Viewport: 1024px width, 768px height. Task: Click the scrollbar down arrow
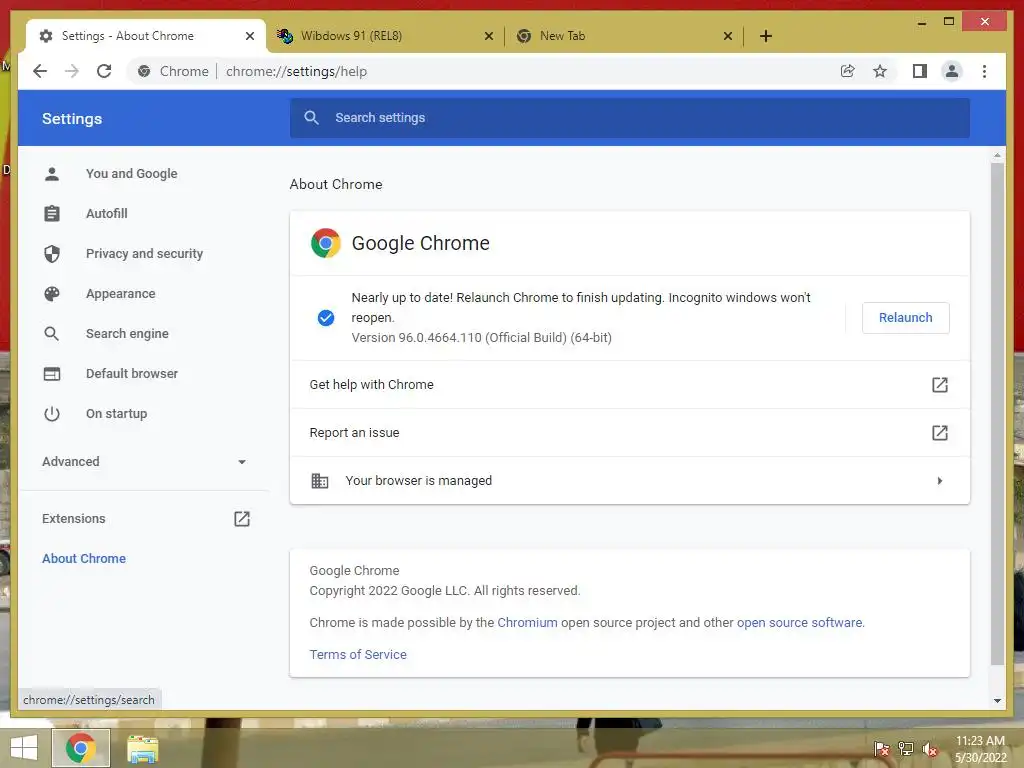tap(997, 701)
